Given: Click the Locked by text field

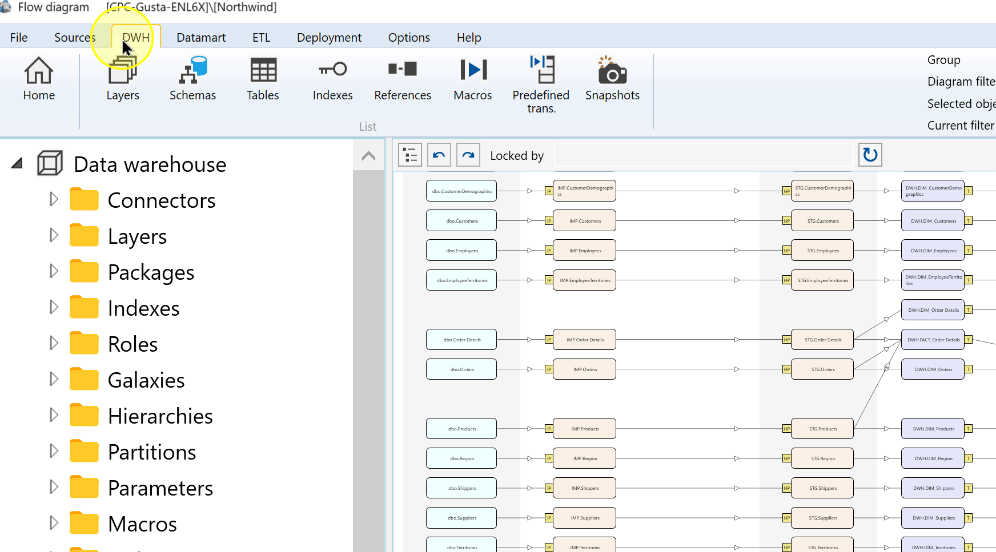Looking at the screenshot, I should click(704, 155).
